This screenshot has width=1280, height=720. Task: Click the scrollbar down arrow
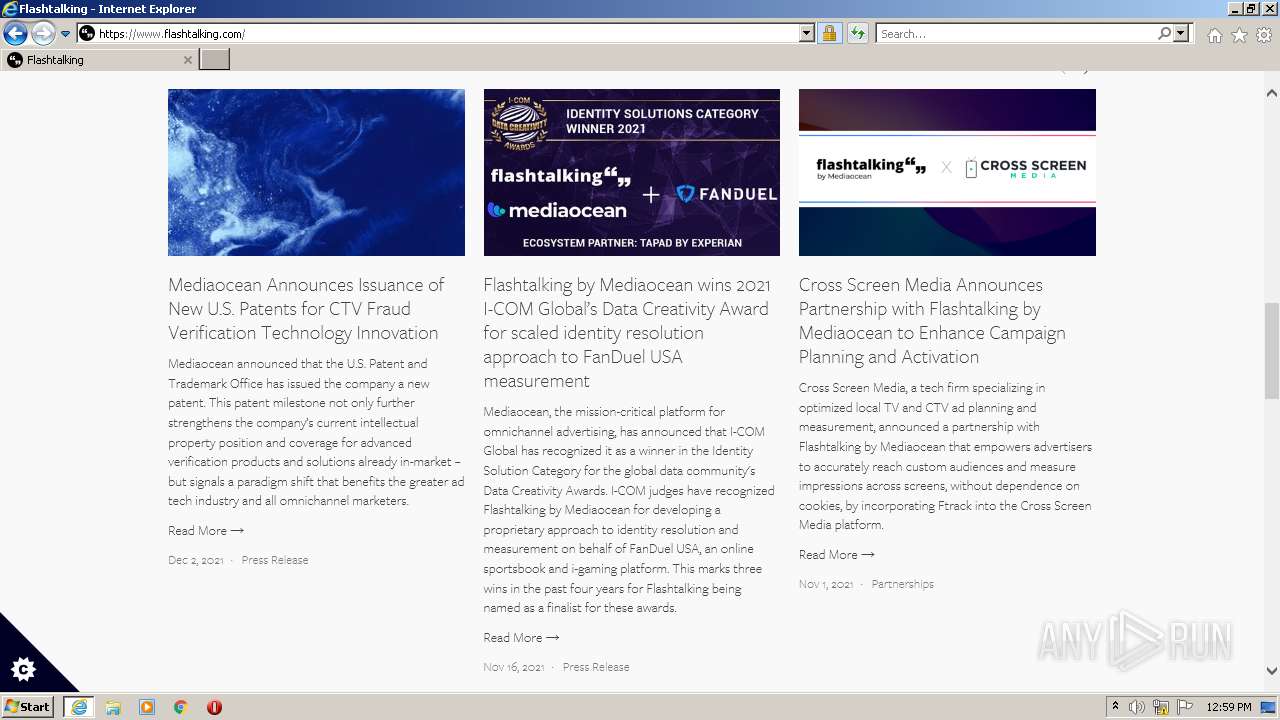[x=1272, y=672]
